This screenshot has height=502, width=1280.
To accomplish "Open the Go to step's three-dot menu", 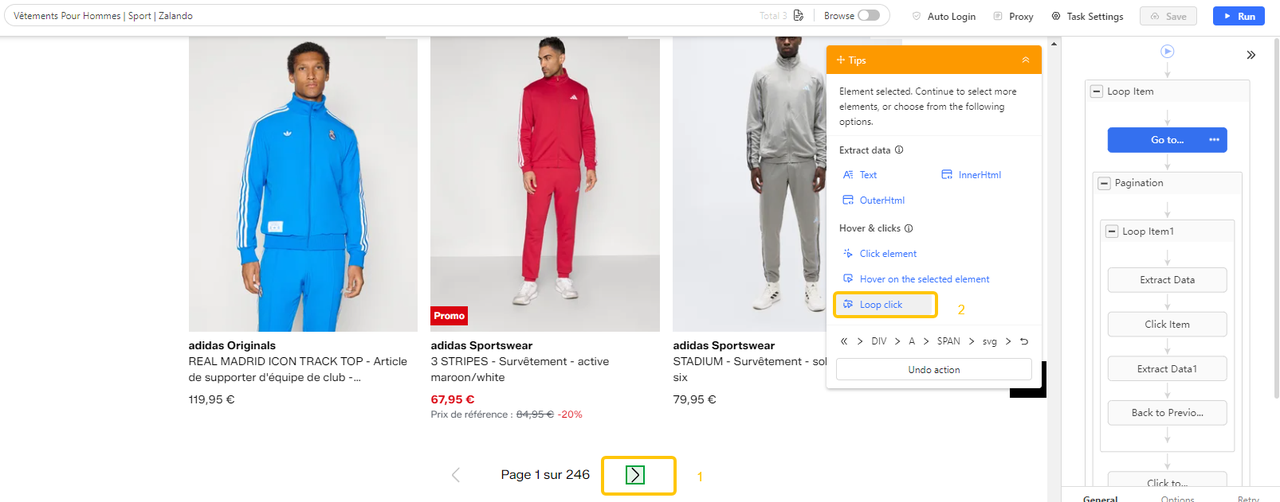I will [x=1214, y=140].
